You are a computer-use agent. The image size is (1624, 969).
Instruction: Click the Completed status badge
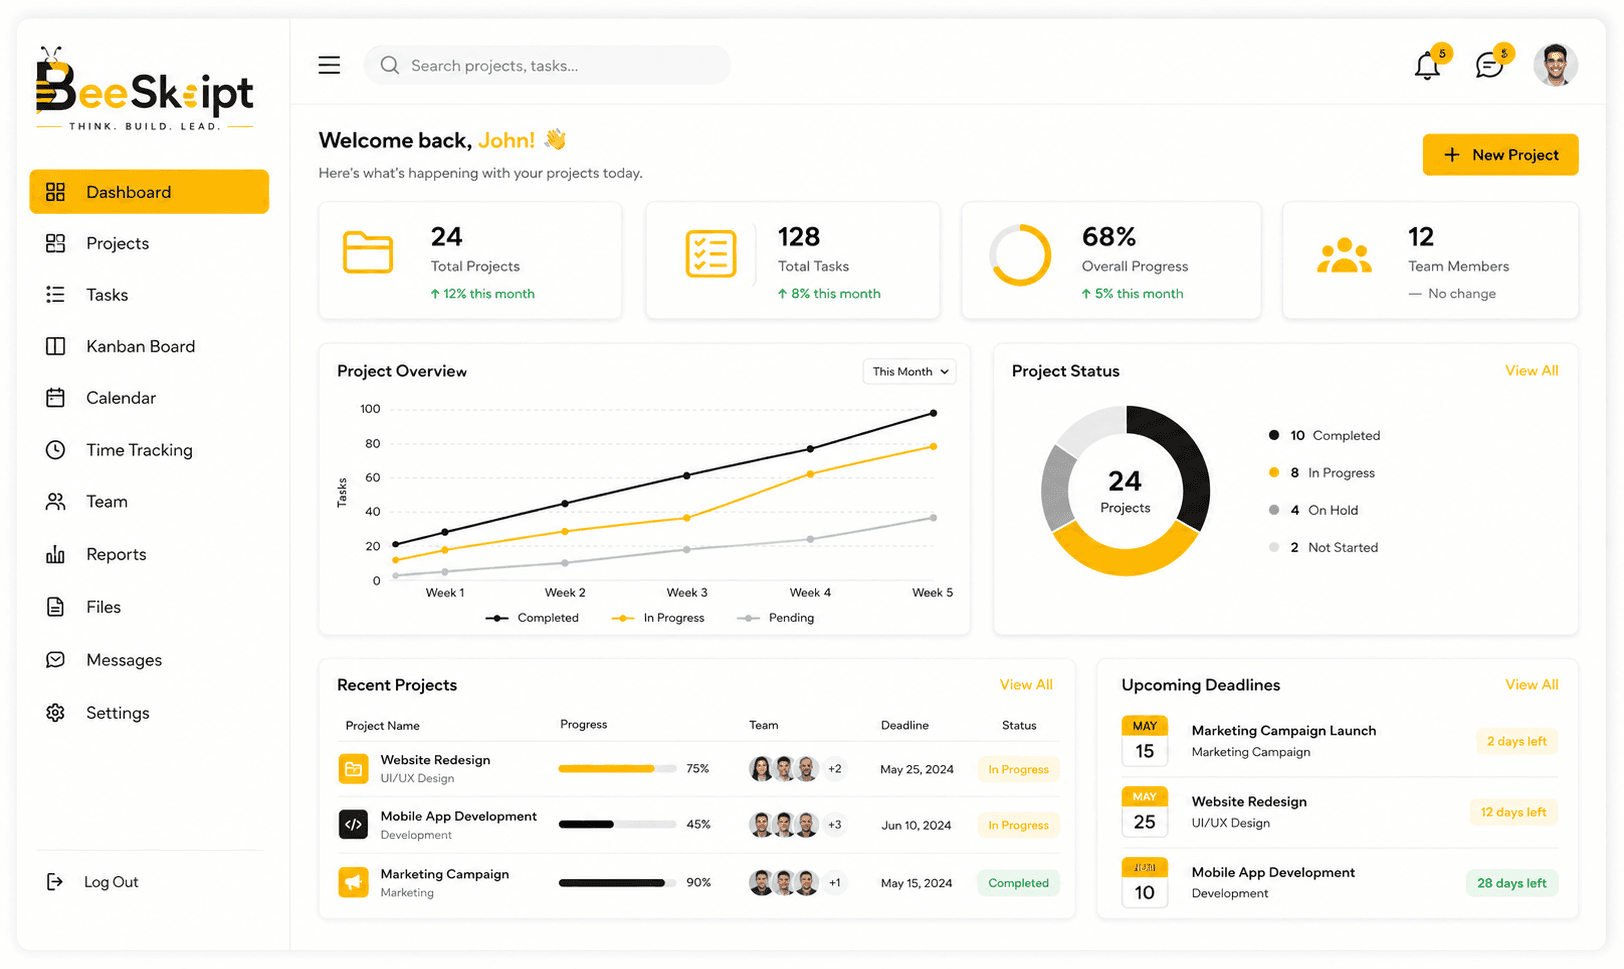(x=1018, y=884)
